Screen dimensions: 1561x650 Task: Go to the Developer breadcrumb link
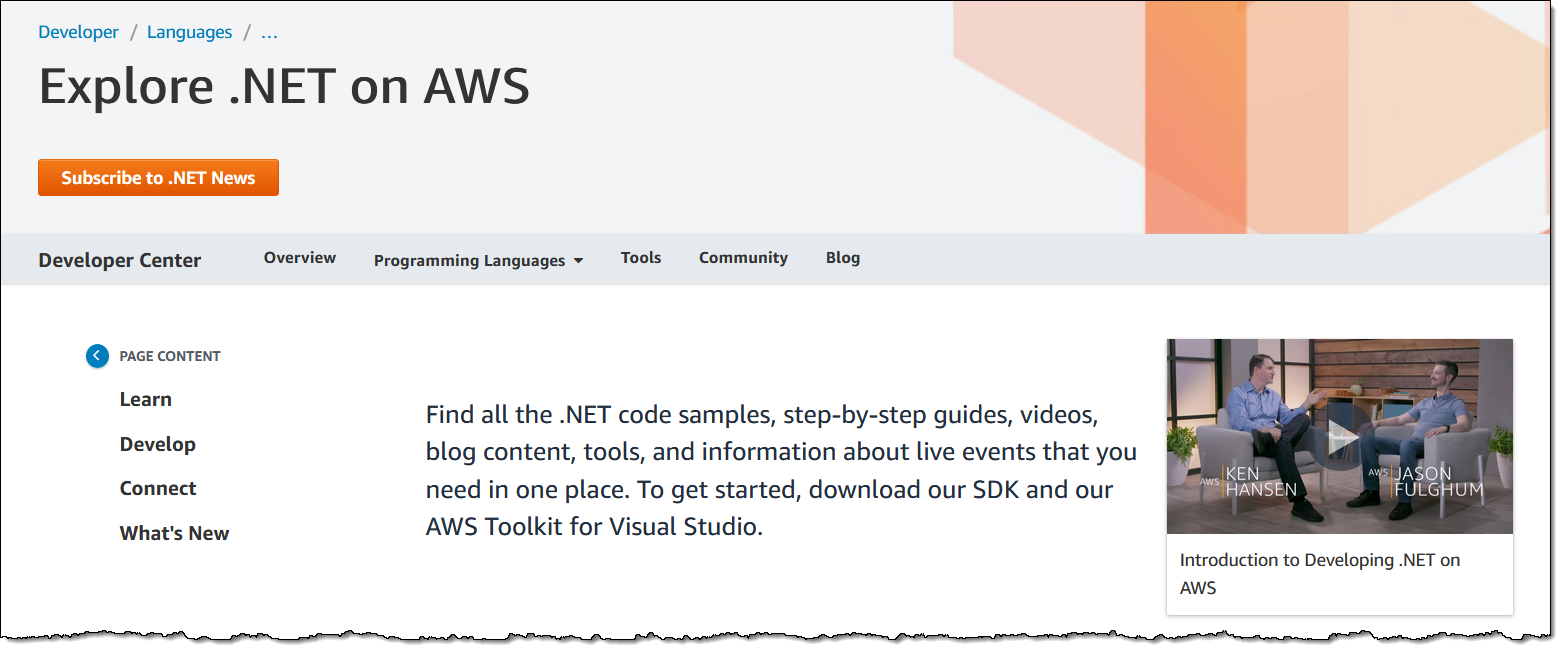click(78, 32)
